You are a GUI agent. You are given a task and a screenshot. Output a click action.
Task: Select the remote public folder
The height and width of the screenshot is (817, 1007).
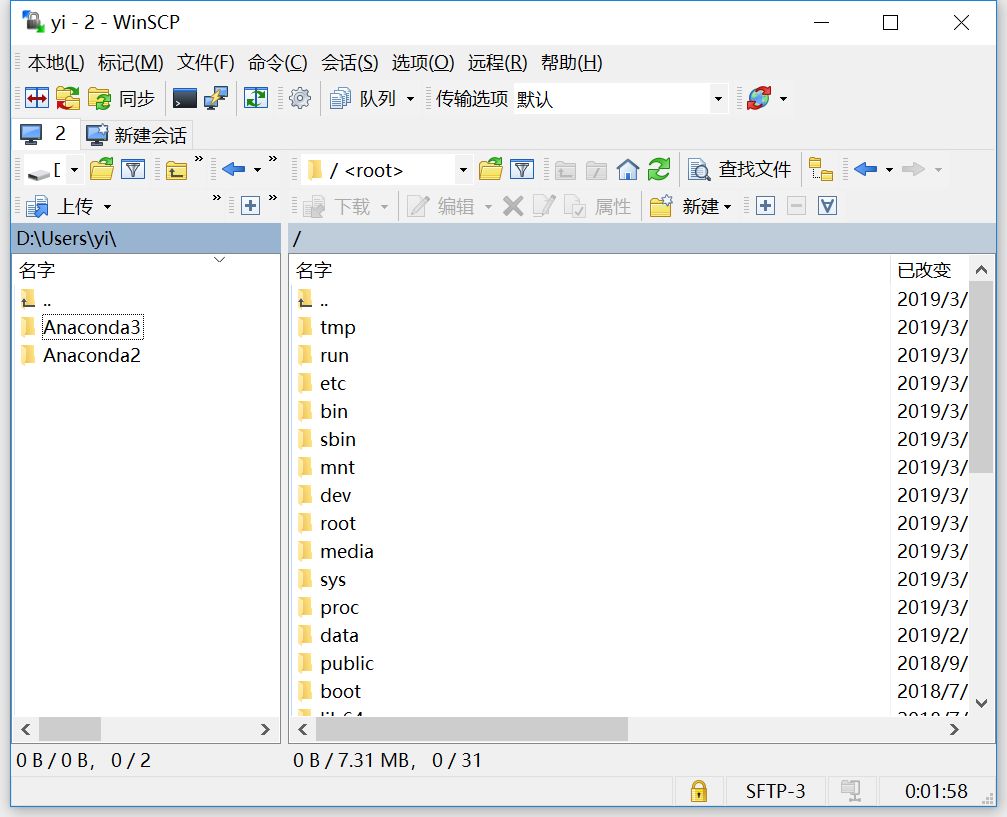pos(347,663)
